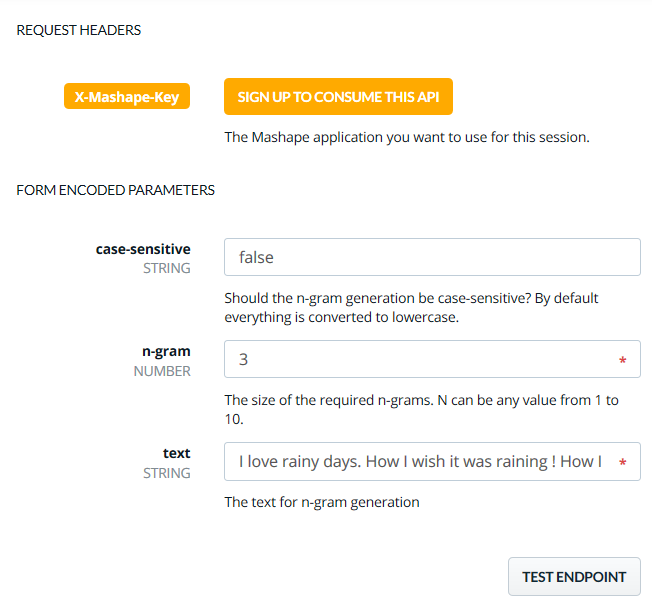The width and height of the screenshot is (652, 604).
Task: Select the Request Headers section heading
Action: coord(79,30)
